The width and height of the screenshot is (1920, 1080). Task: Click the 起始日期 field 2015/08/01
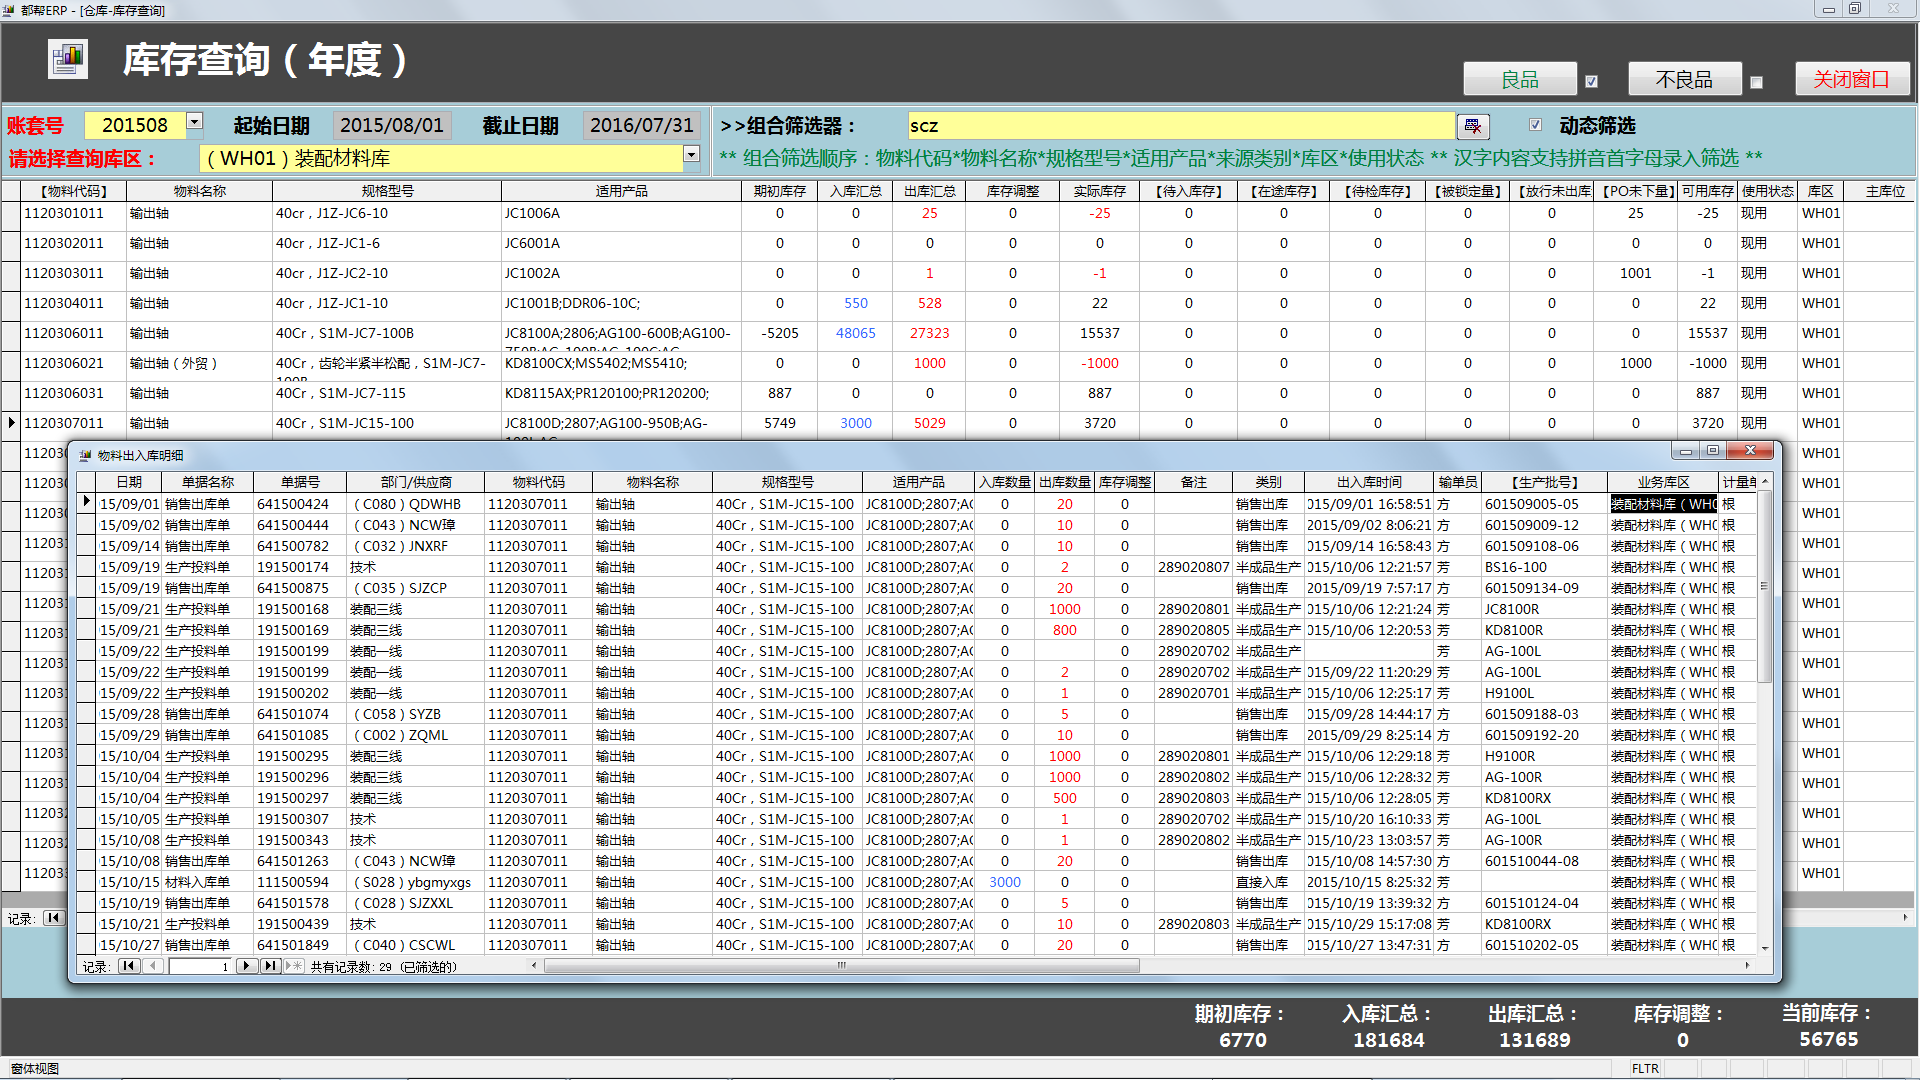pyautogui.click(x=392, y=125)
